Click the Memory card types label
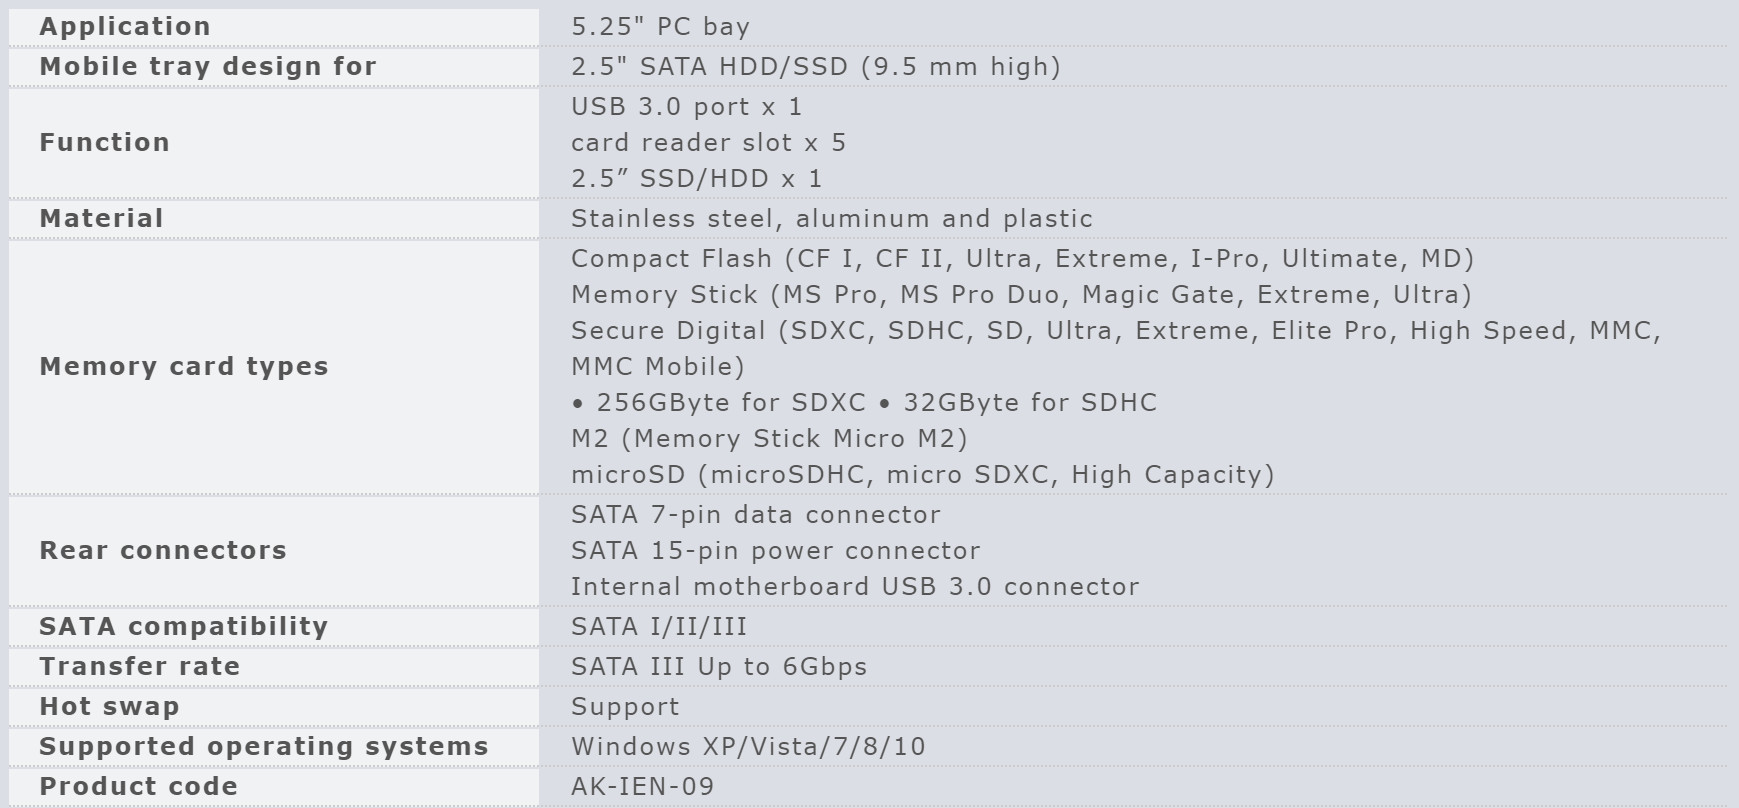The height and width of the screenshot is (808, 1739). 184,367
